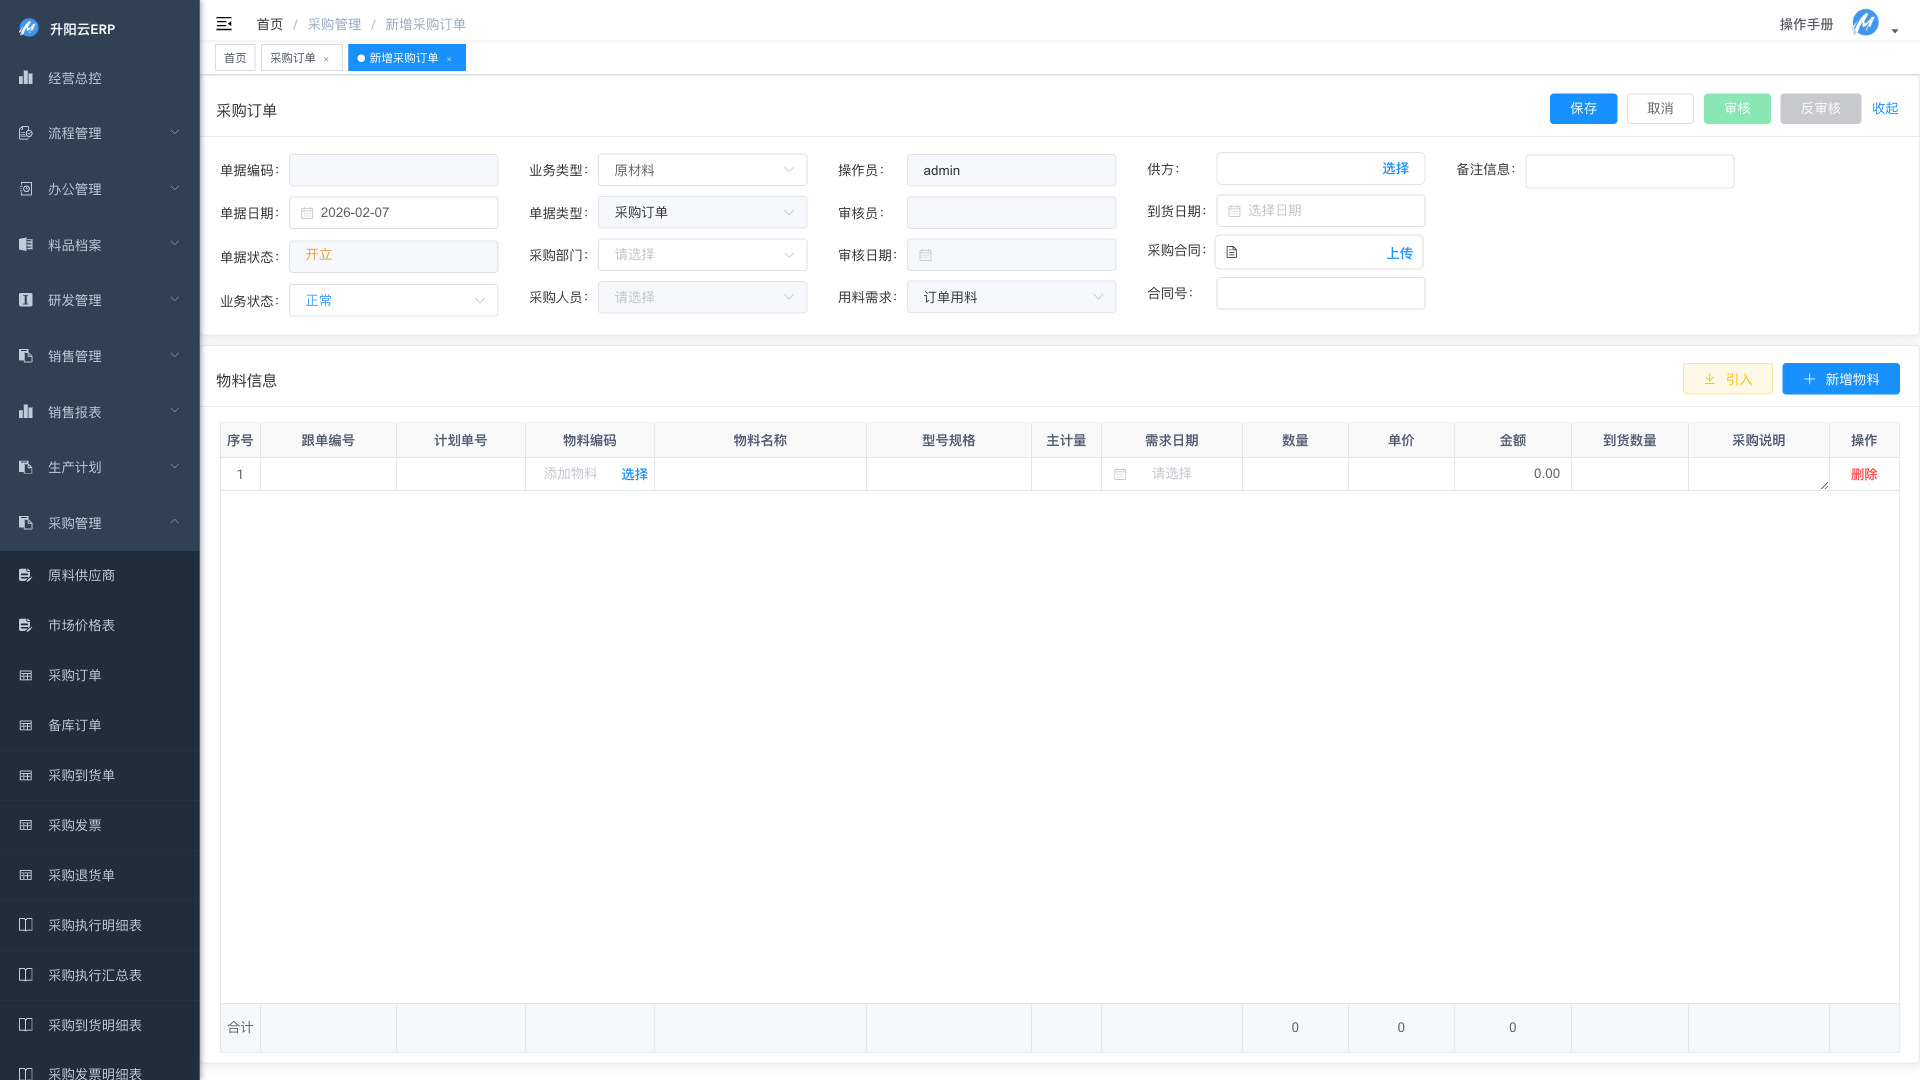Switch to the 首页 tab
The height and width of the screenshot is (1080, 1920).
(235, 58)
